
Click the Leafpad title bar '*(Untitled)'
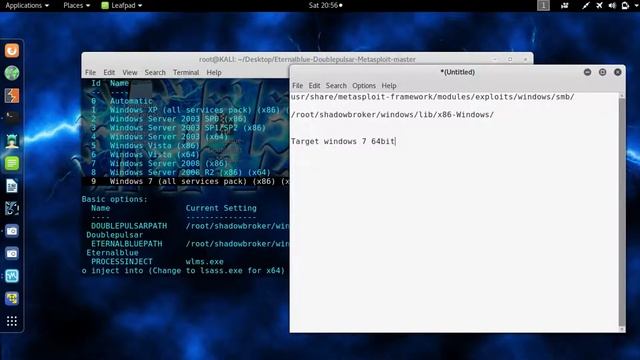point(457,72)
